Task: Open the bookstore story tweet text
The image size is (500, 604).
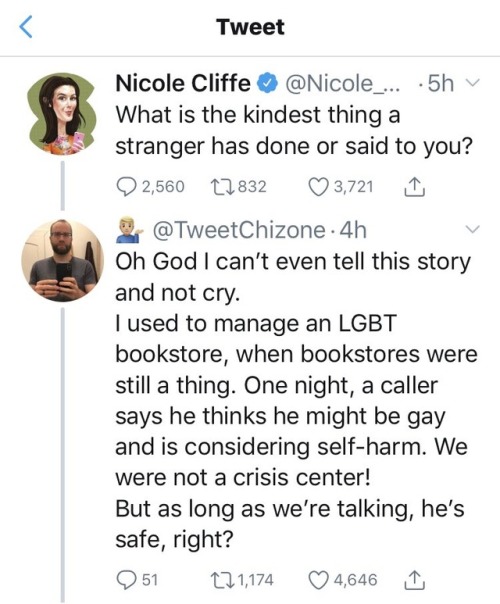Action: 296,400
